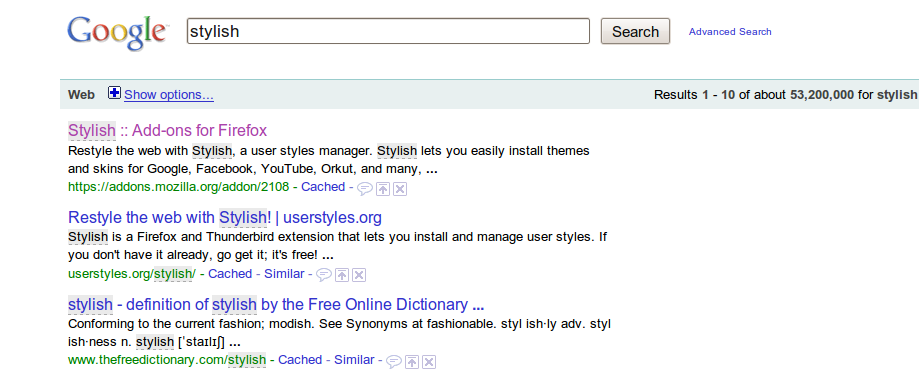Image resolution: width=919 pixels, height=373 pixels.
Task: Open Cached link for userstyles.org result
Action: point(230,274)
